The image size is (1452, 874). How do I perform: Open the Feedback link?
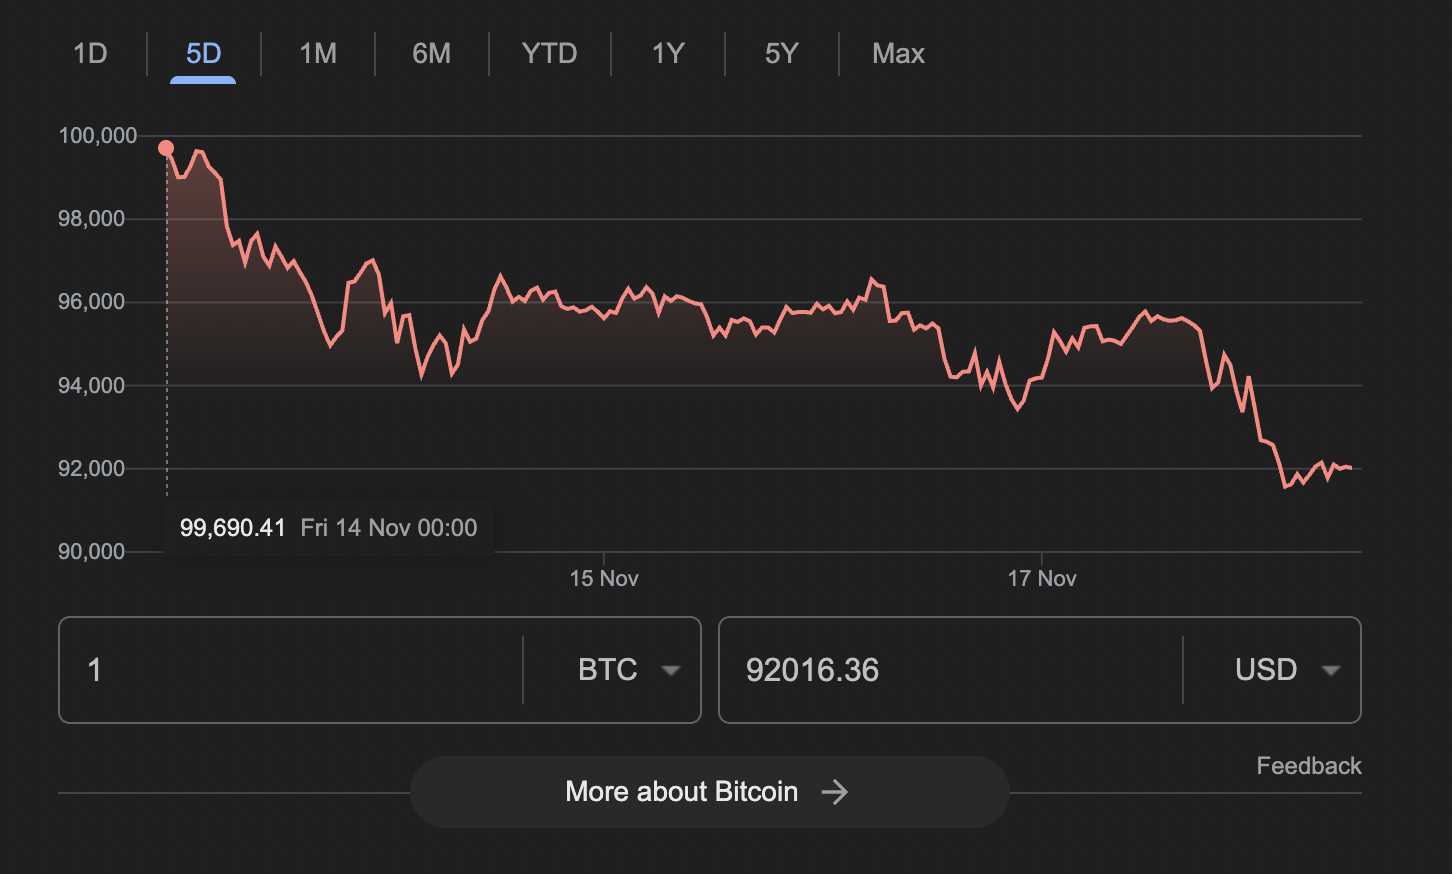tap(1308, 766)
